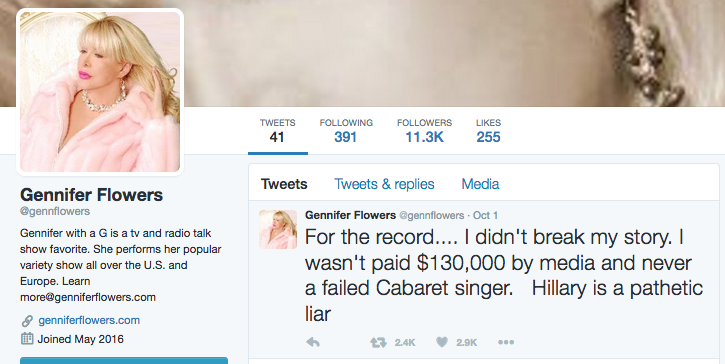Click the calendar icon beside Joined May 2016
Screen dimensions: 725x364
(x=27, y=339)
